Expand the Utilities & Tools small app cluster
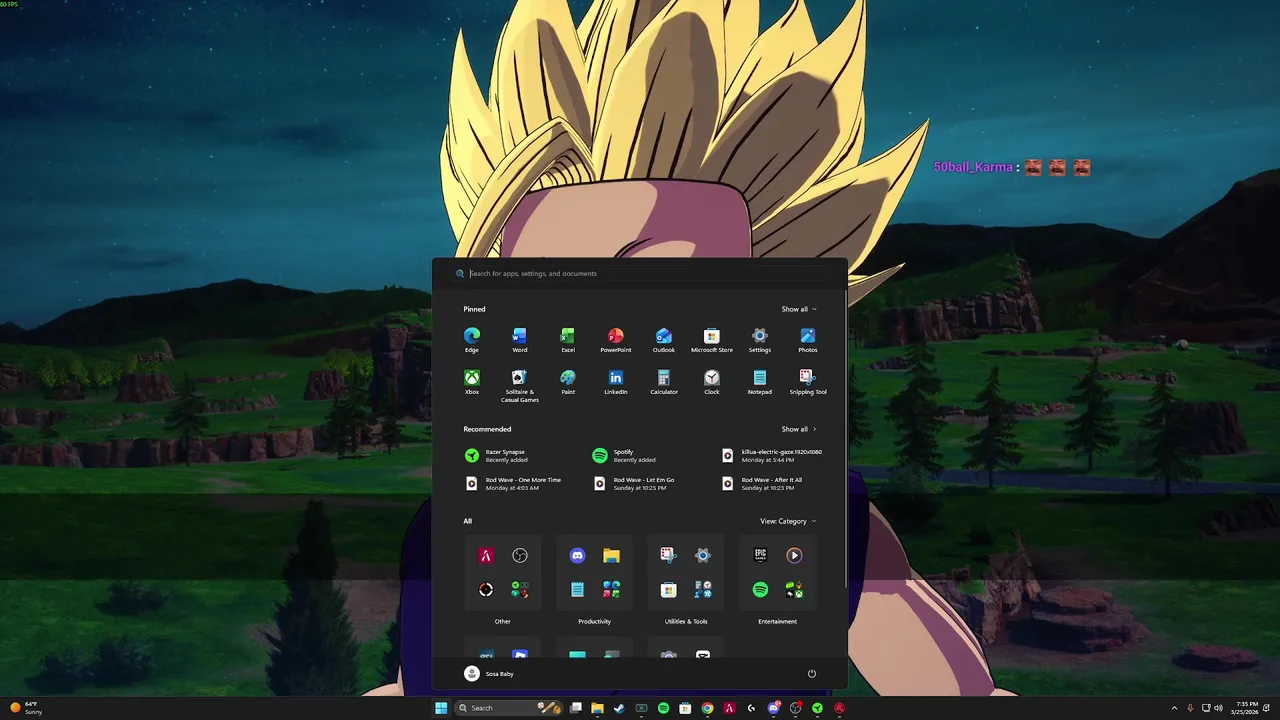 click(702, 590)
